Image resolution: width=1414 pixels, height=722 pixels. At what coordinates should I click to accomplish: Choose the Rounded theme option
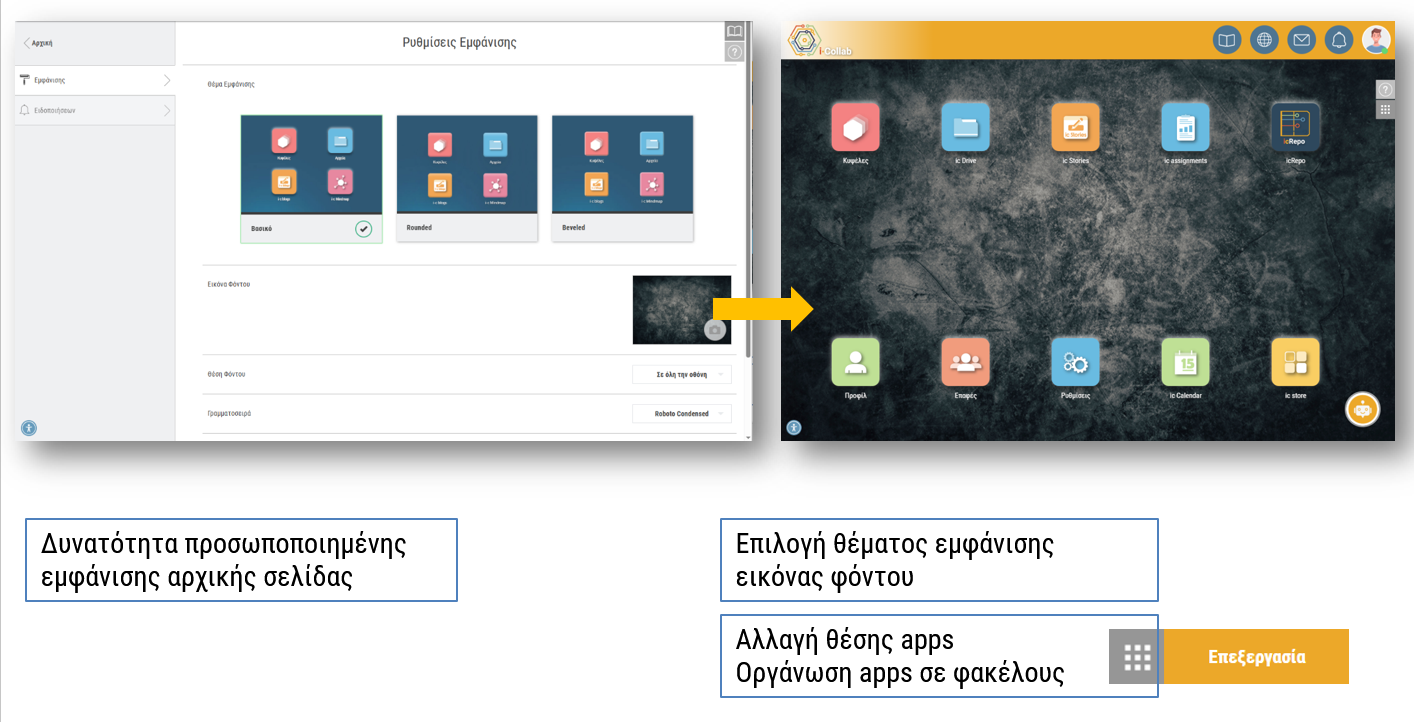(x=467, y=178)
